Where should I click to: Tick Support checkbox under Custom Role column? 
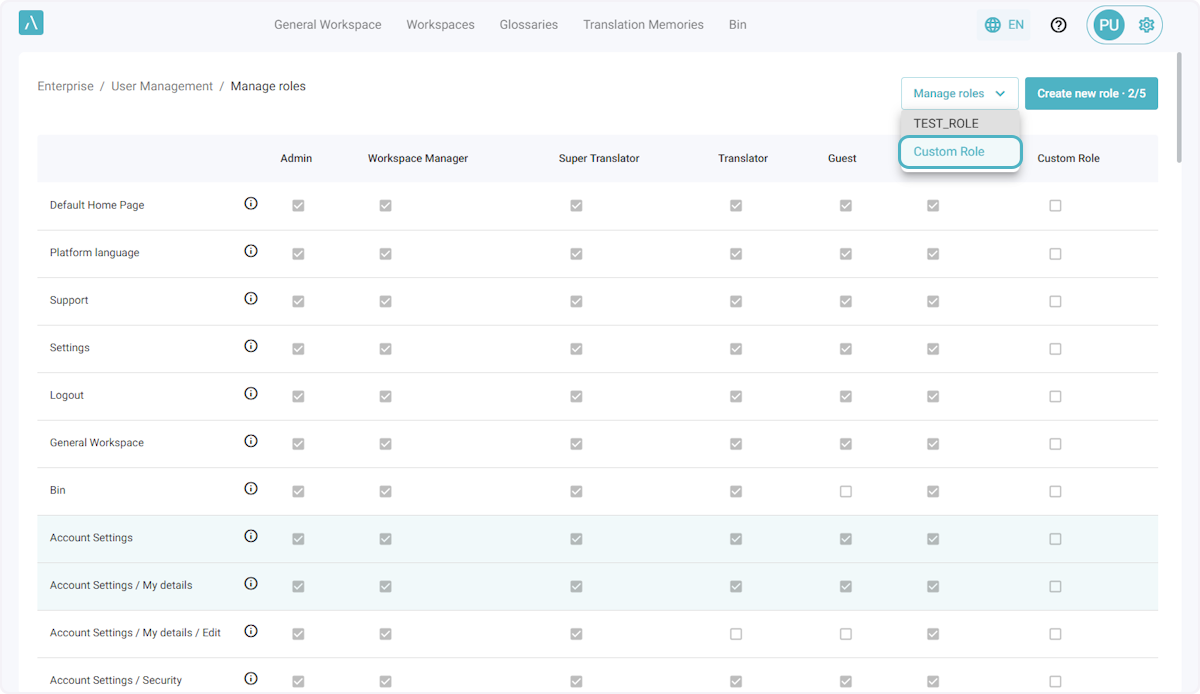pyautogui.click(x=1055, y=301)
